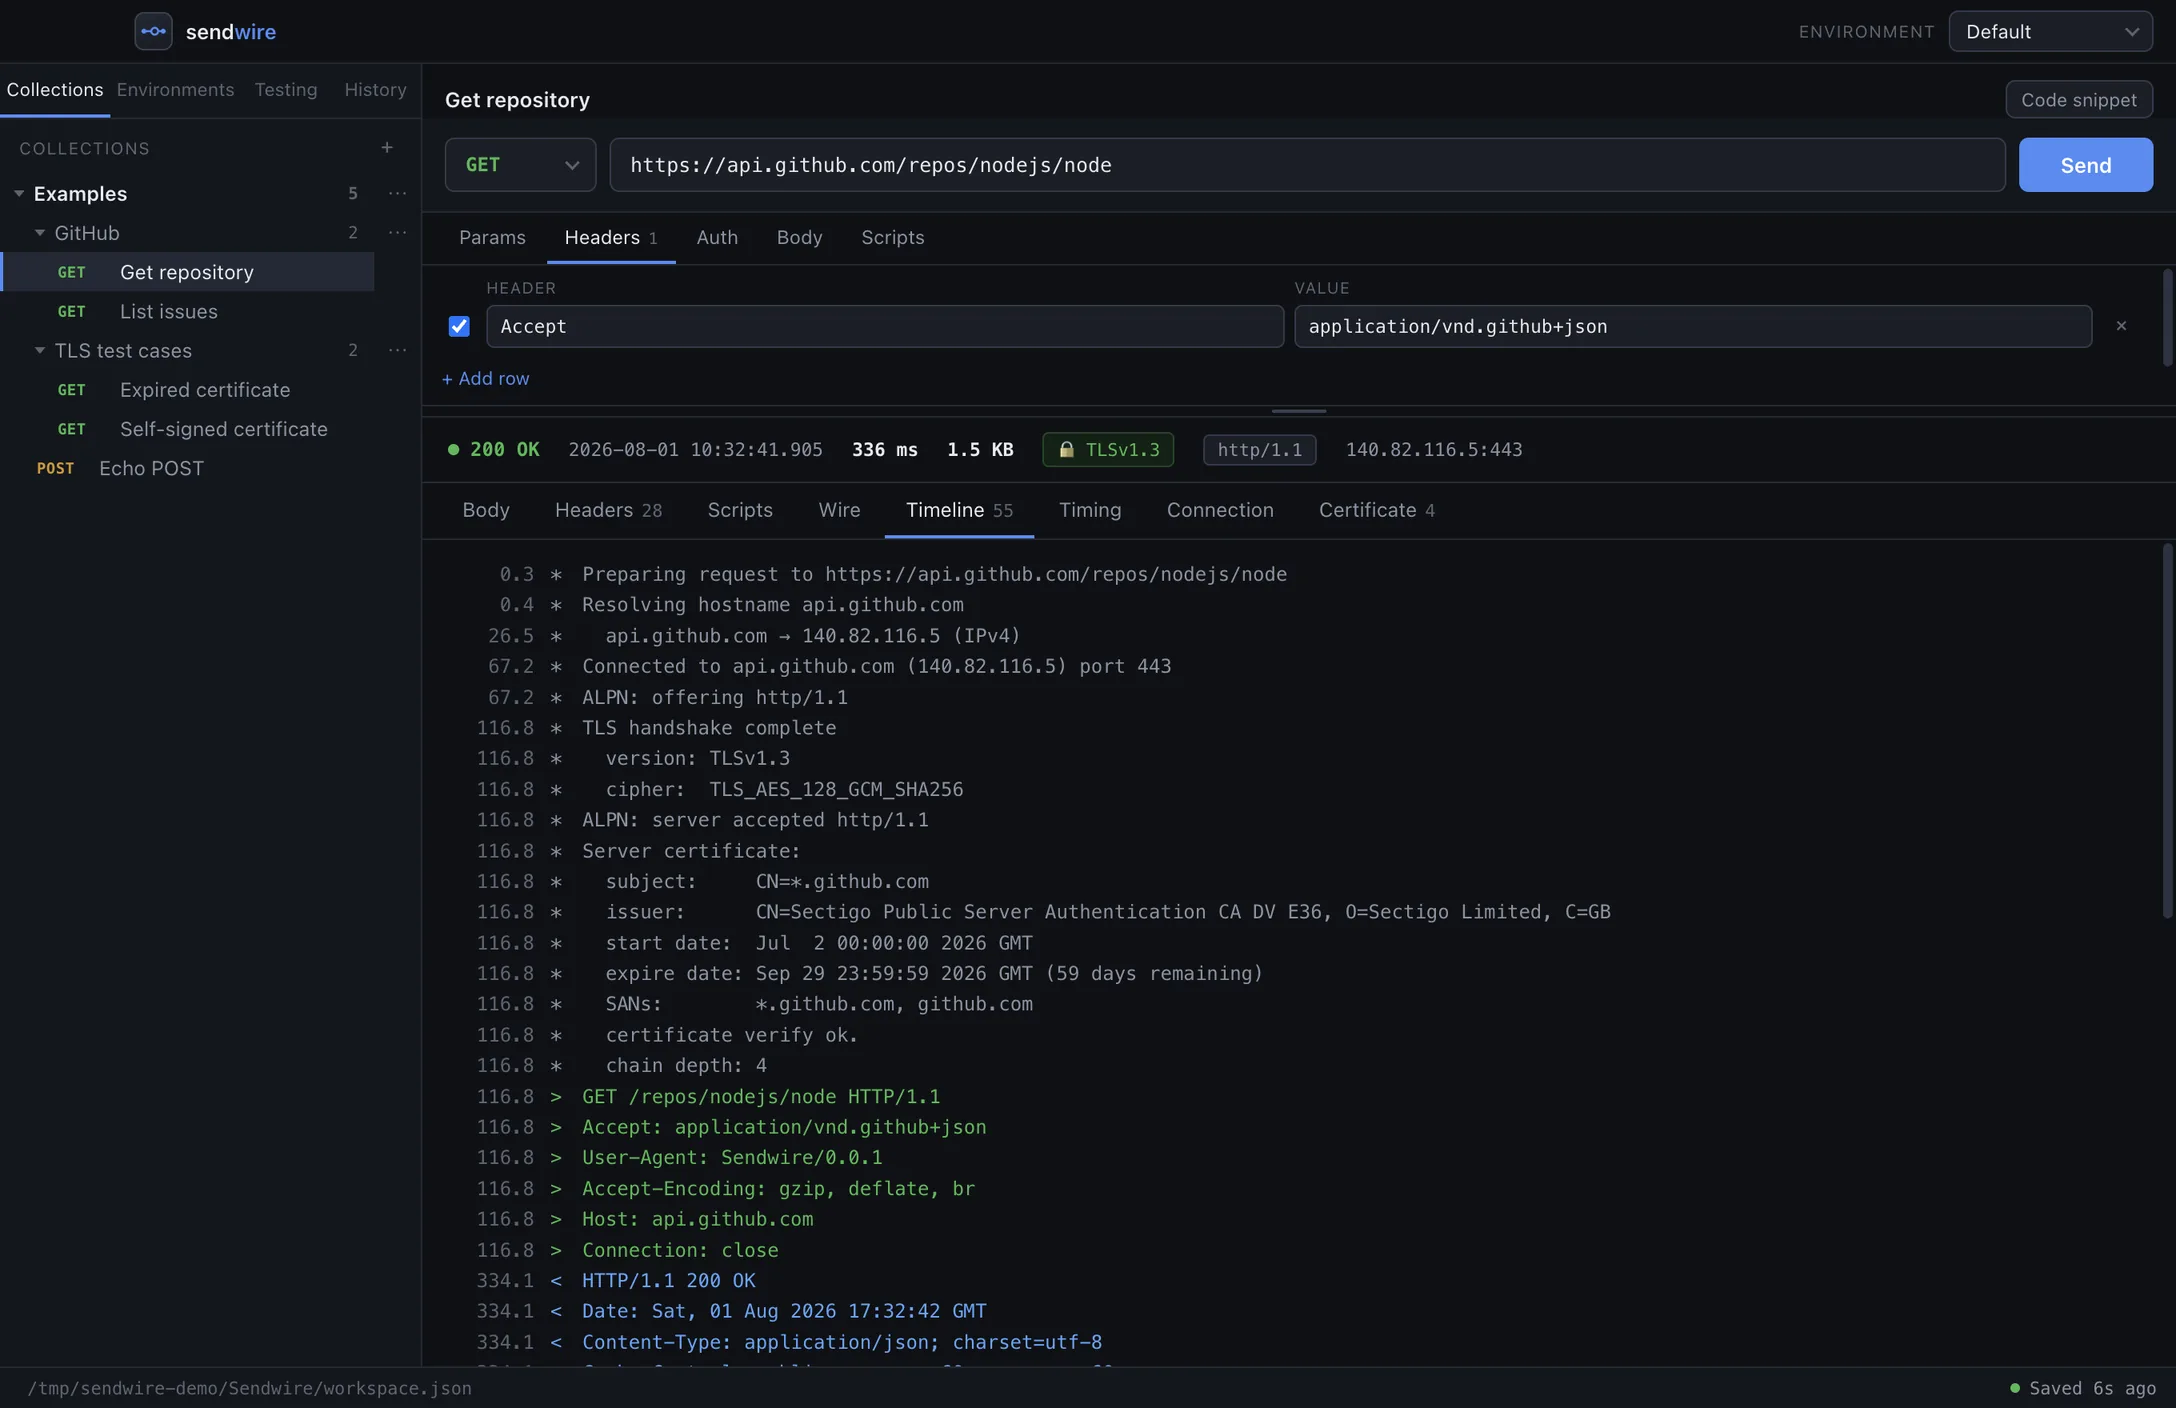The height and width of the screenshot is (1408, 2176).
Task: Click the Saved 6s ago status
Action: [x=2083, y=1388]
